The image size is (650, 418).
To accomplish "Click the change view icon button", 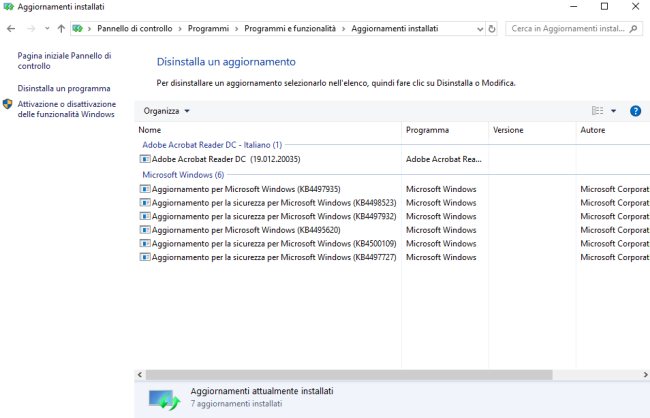I will [597, 111].
